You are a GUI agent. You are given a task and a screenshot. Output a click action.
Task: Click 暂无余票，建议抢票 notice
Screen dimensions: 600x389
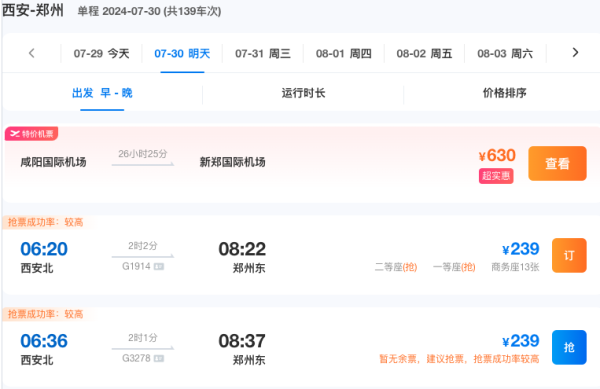(459, 359)
